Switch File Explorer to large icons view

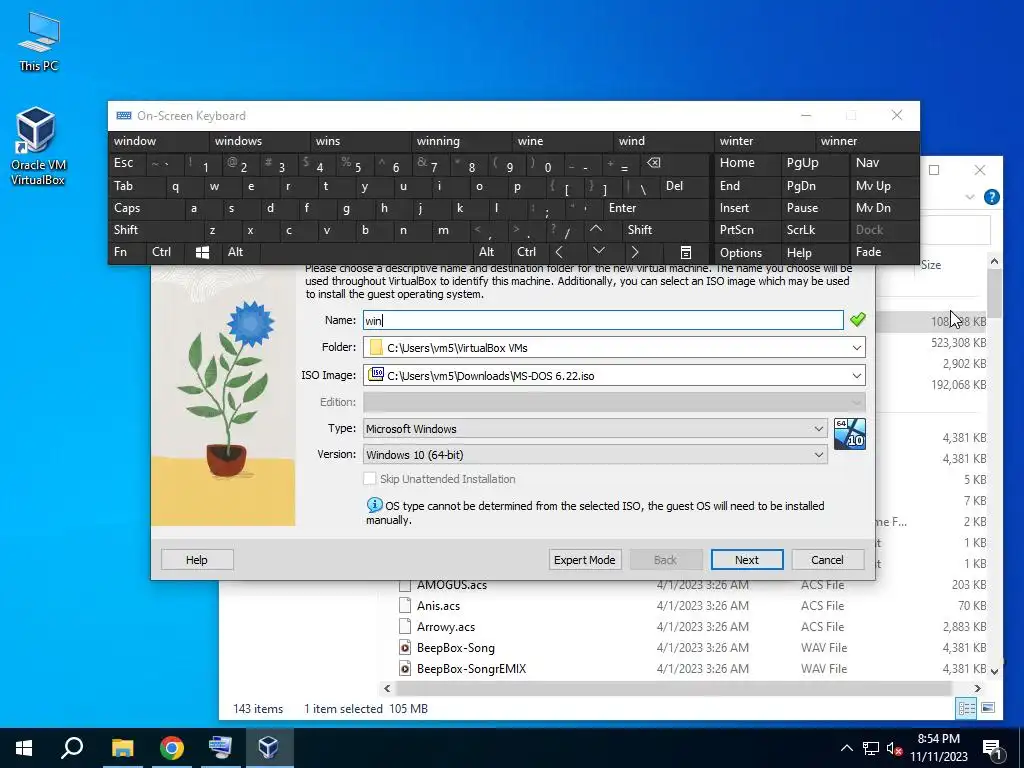988,708
